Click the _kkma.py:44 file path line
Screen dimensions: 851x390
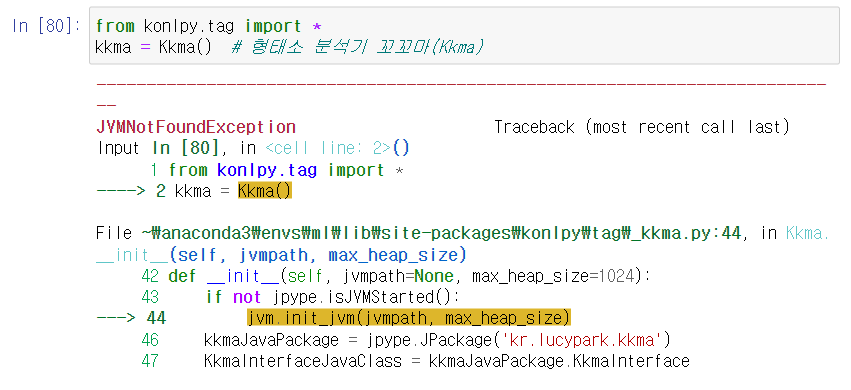coord(462,233)
